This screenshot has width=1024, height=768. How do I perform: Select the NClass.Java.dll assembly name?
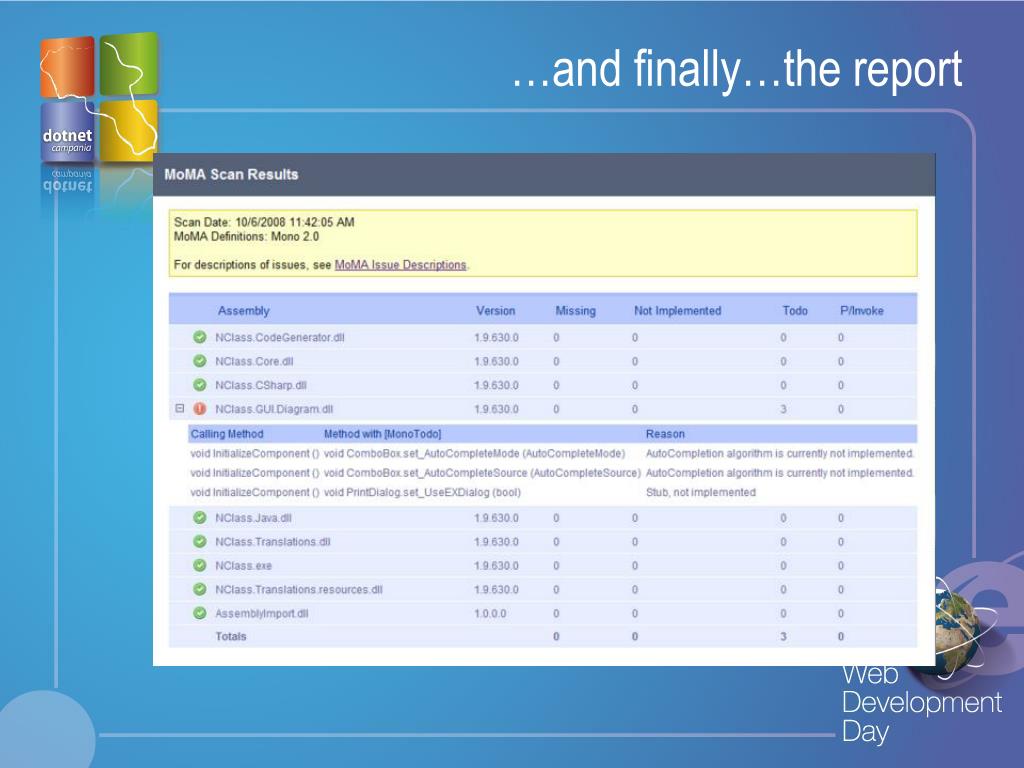coord(253,518)
